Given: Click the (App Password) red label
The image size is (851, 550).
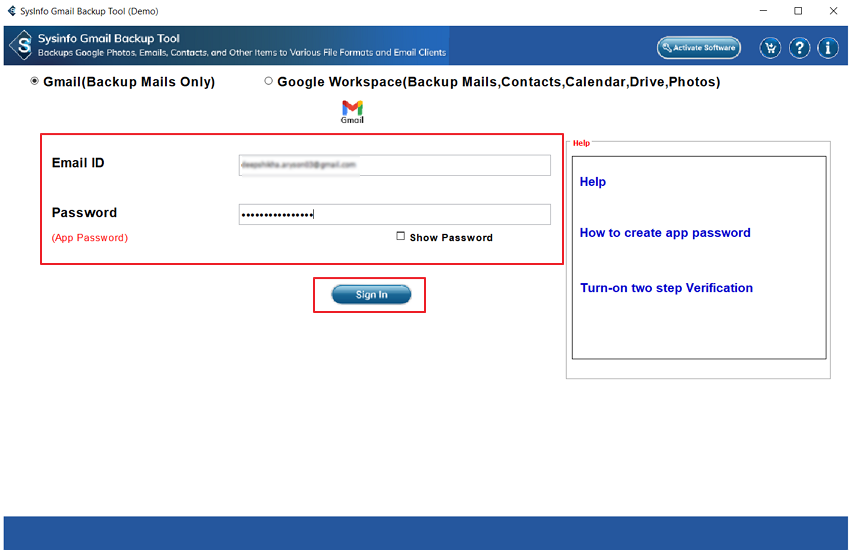Looking at the screenshot, I should [x=90, y=238].
